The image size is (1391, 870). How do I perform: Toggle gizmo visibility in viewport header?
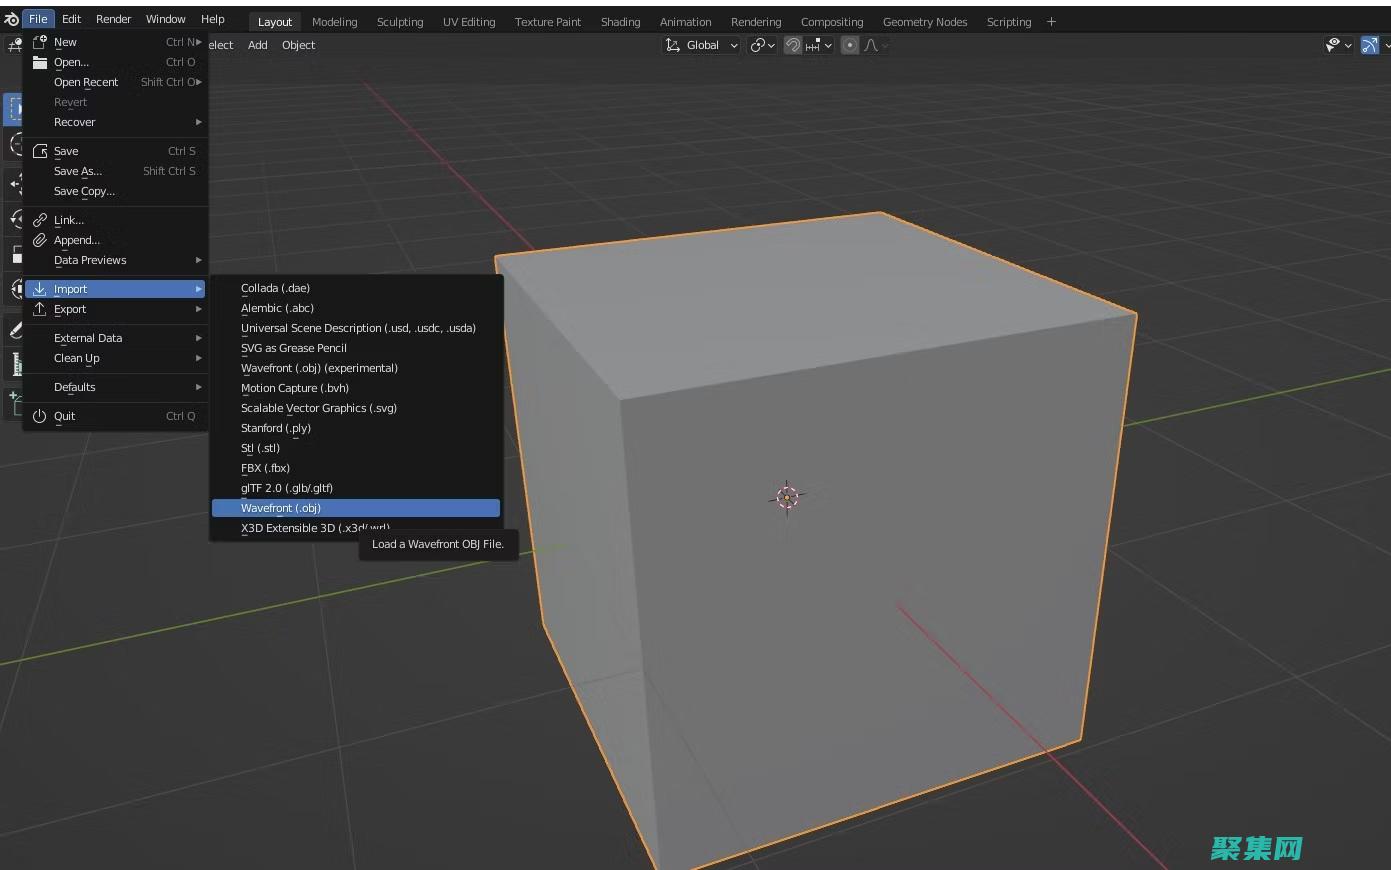(x=1370, y=45)
